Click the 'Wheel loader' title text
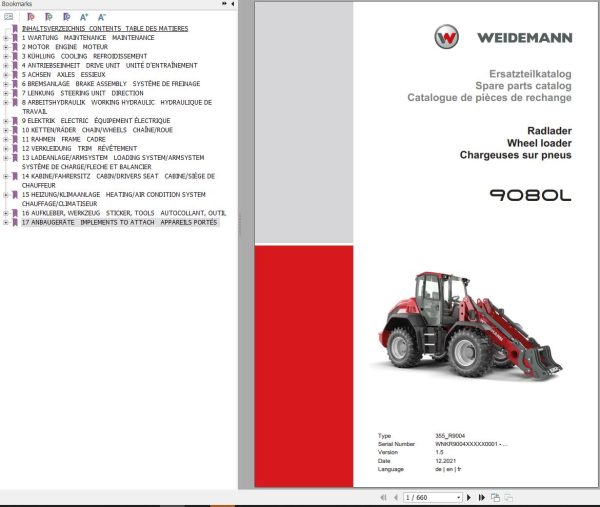The width and height of the screenshot is (600, 507). point(539,143)
